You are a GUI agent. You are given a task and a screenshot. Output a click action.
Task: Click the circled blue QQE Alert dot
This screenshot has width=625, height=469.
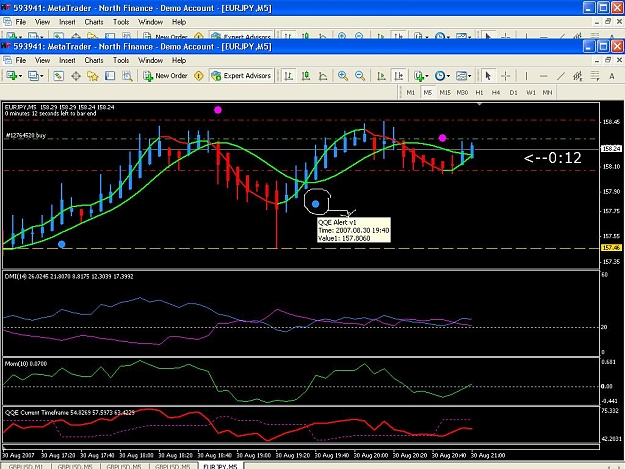pyautogui.click(x=315, y=204)
